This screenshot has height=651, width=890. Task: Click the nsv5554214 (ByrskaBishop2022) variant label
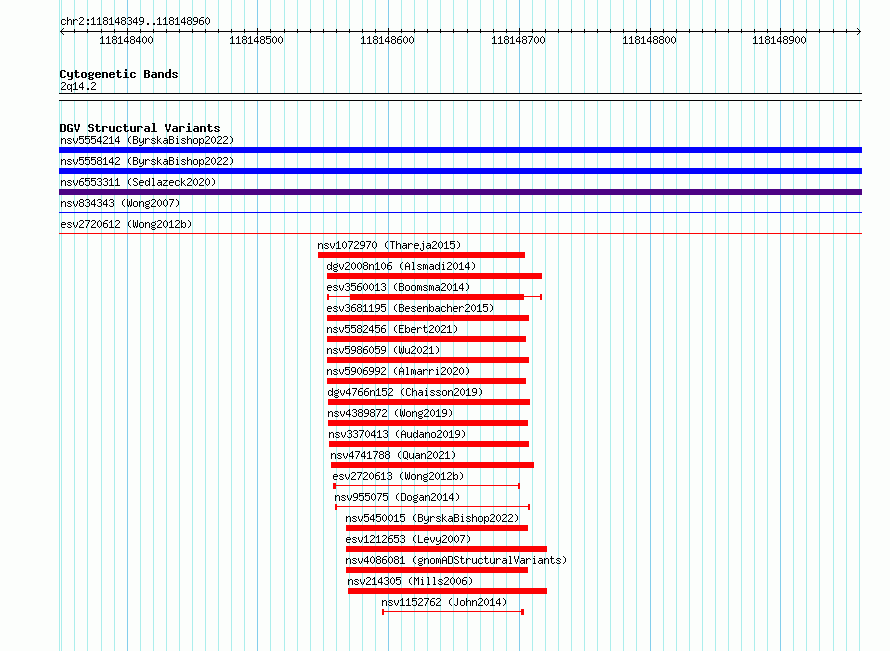147,140
